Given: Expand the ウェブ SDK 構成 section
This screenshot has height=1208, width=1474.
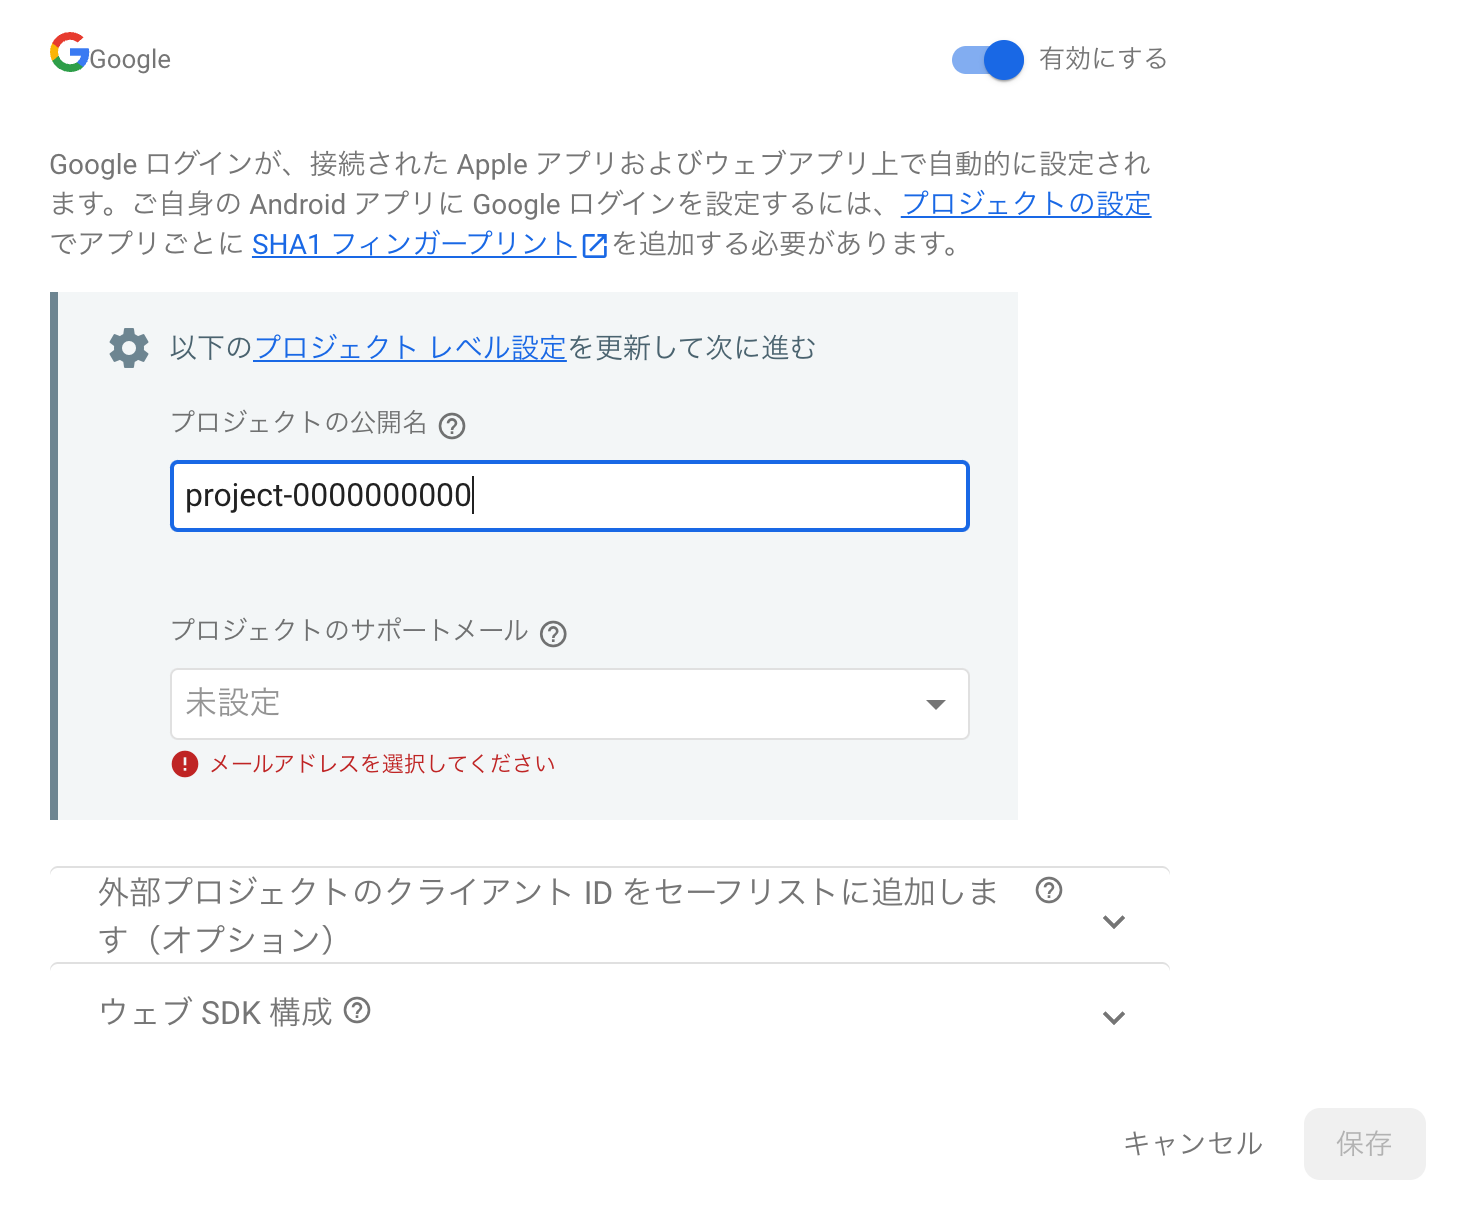Looking at the screenshot, I should 1114,1017.
